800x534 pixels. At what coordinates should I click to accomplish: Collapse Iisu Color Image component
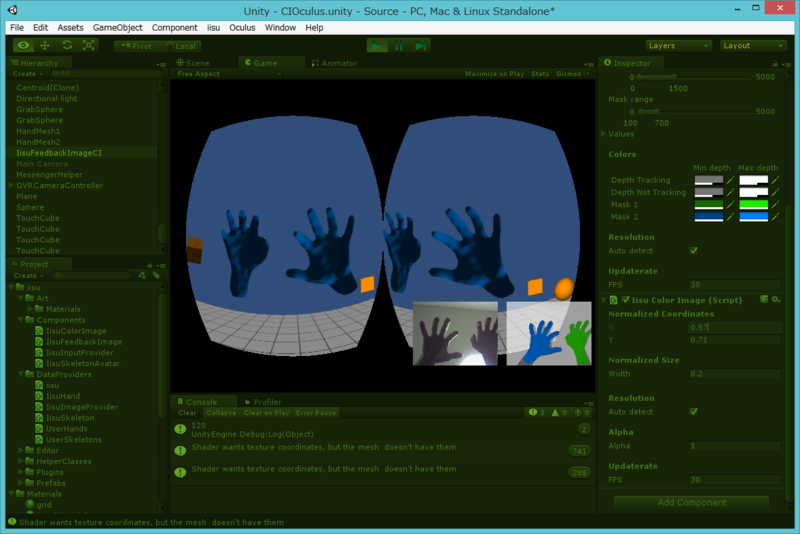(x=604, y=300)
